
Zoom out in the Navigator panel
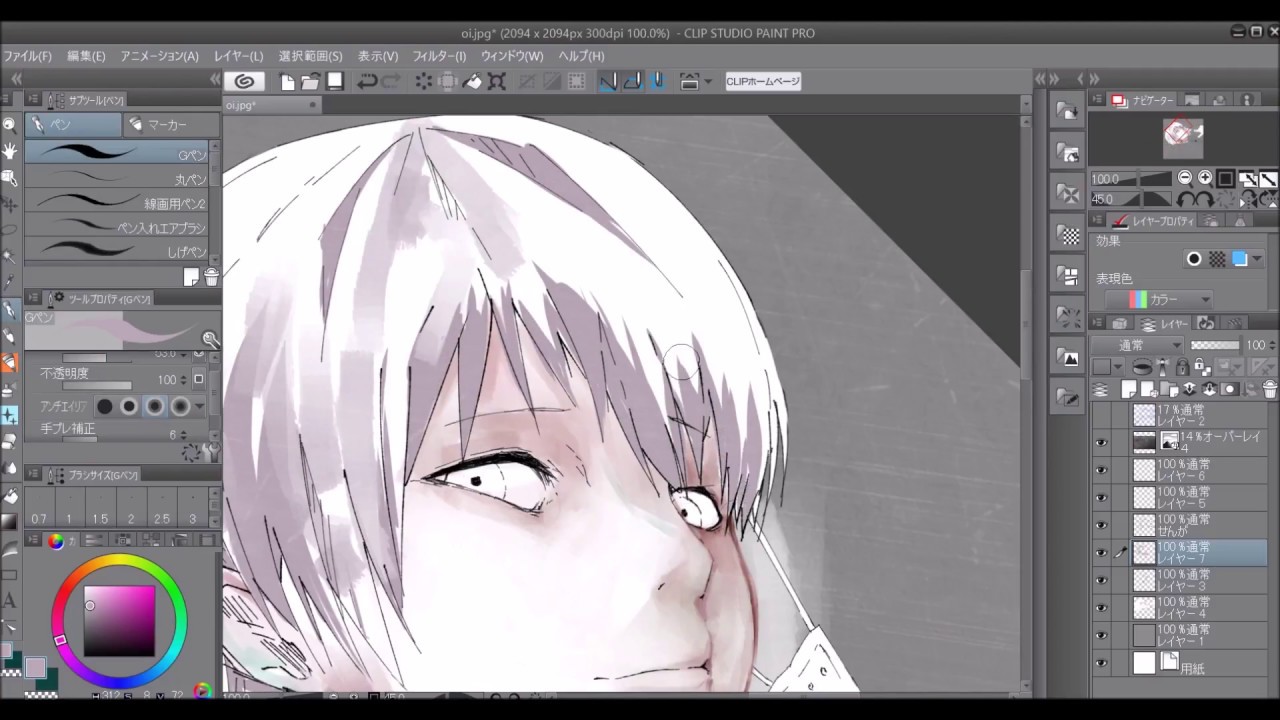tap(1185, 178)
